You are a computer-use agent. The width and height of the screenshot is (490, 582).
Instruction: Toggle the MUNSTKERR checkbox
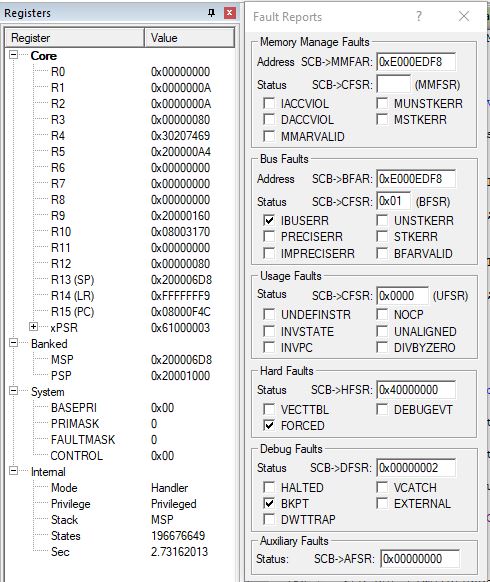click(382, 103)
